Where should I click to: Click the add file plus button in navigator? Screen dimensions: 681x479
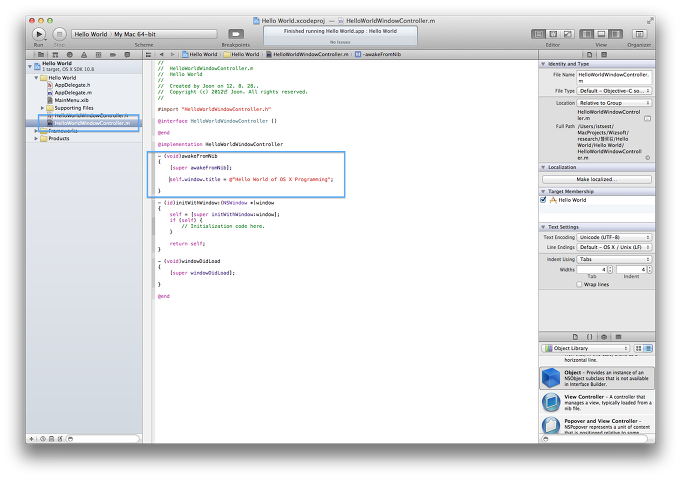click(31, 439)
